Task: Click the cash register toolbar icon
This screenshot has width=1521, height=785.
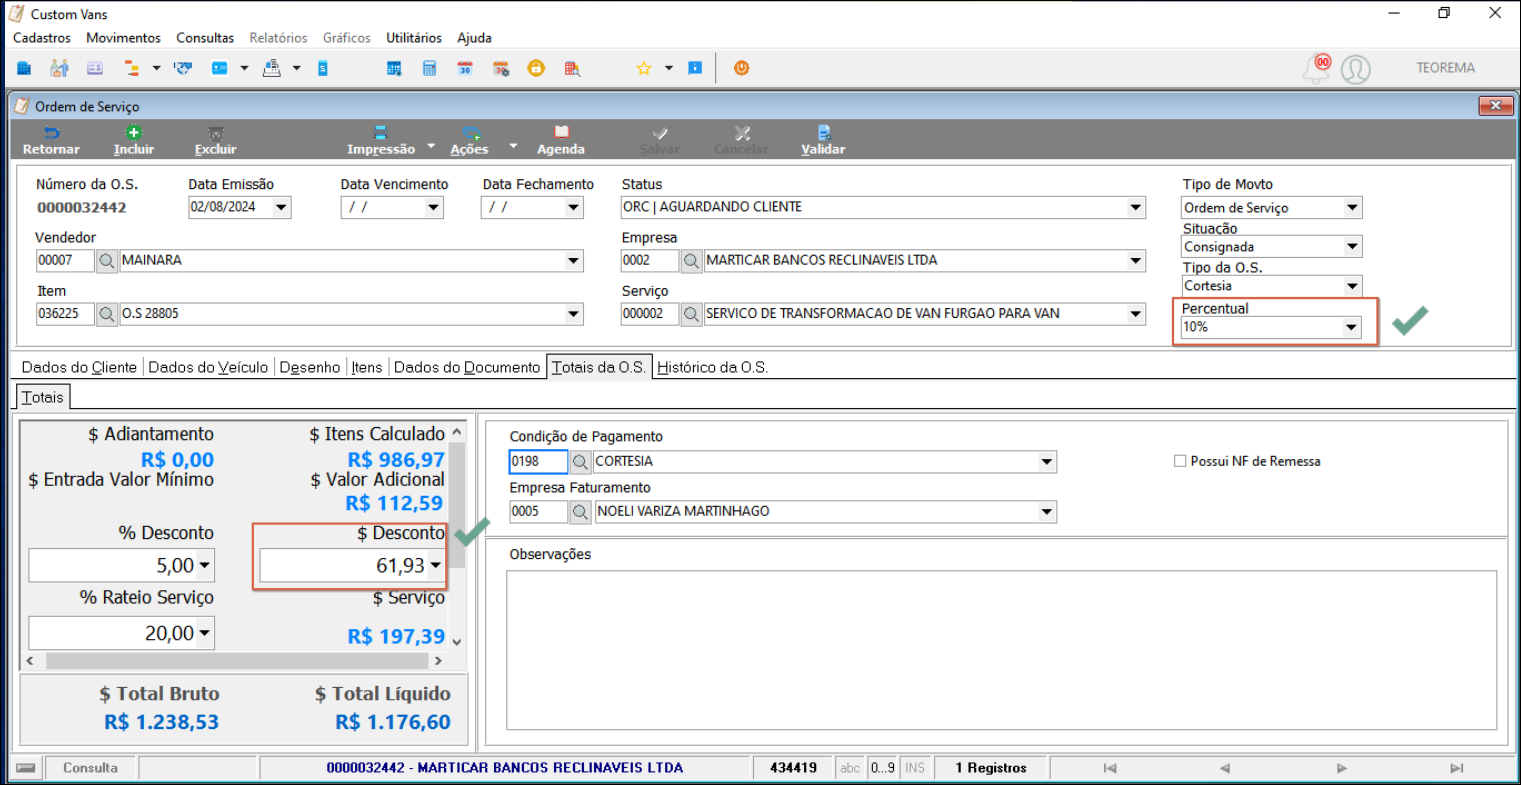Action: 271,68
